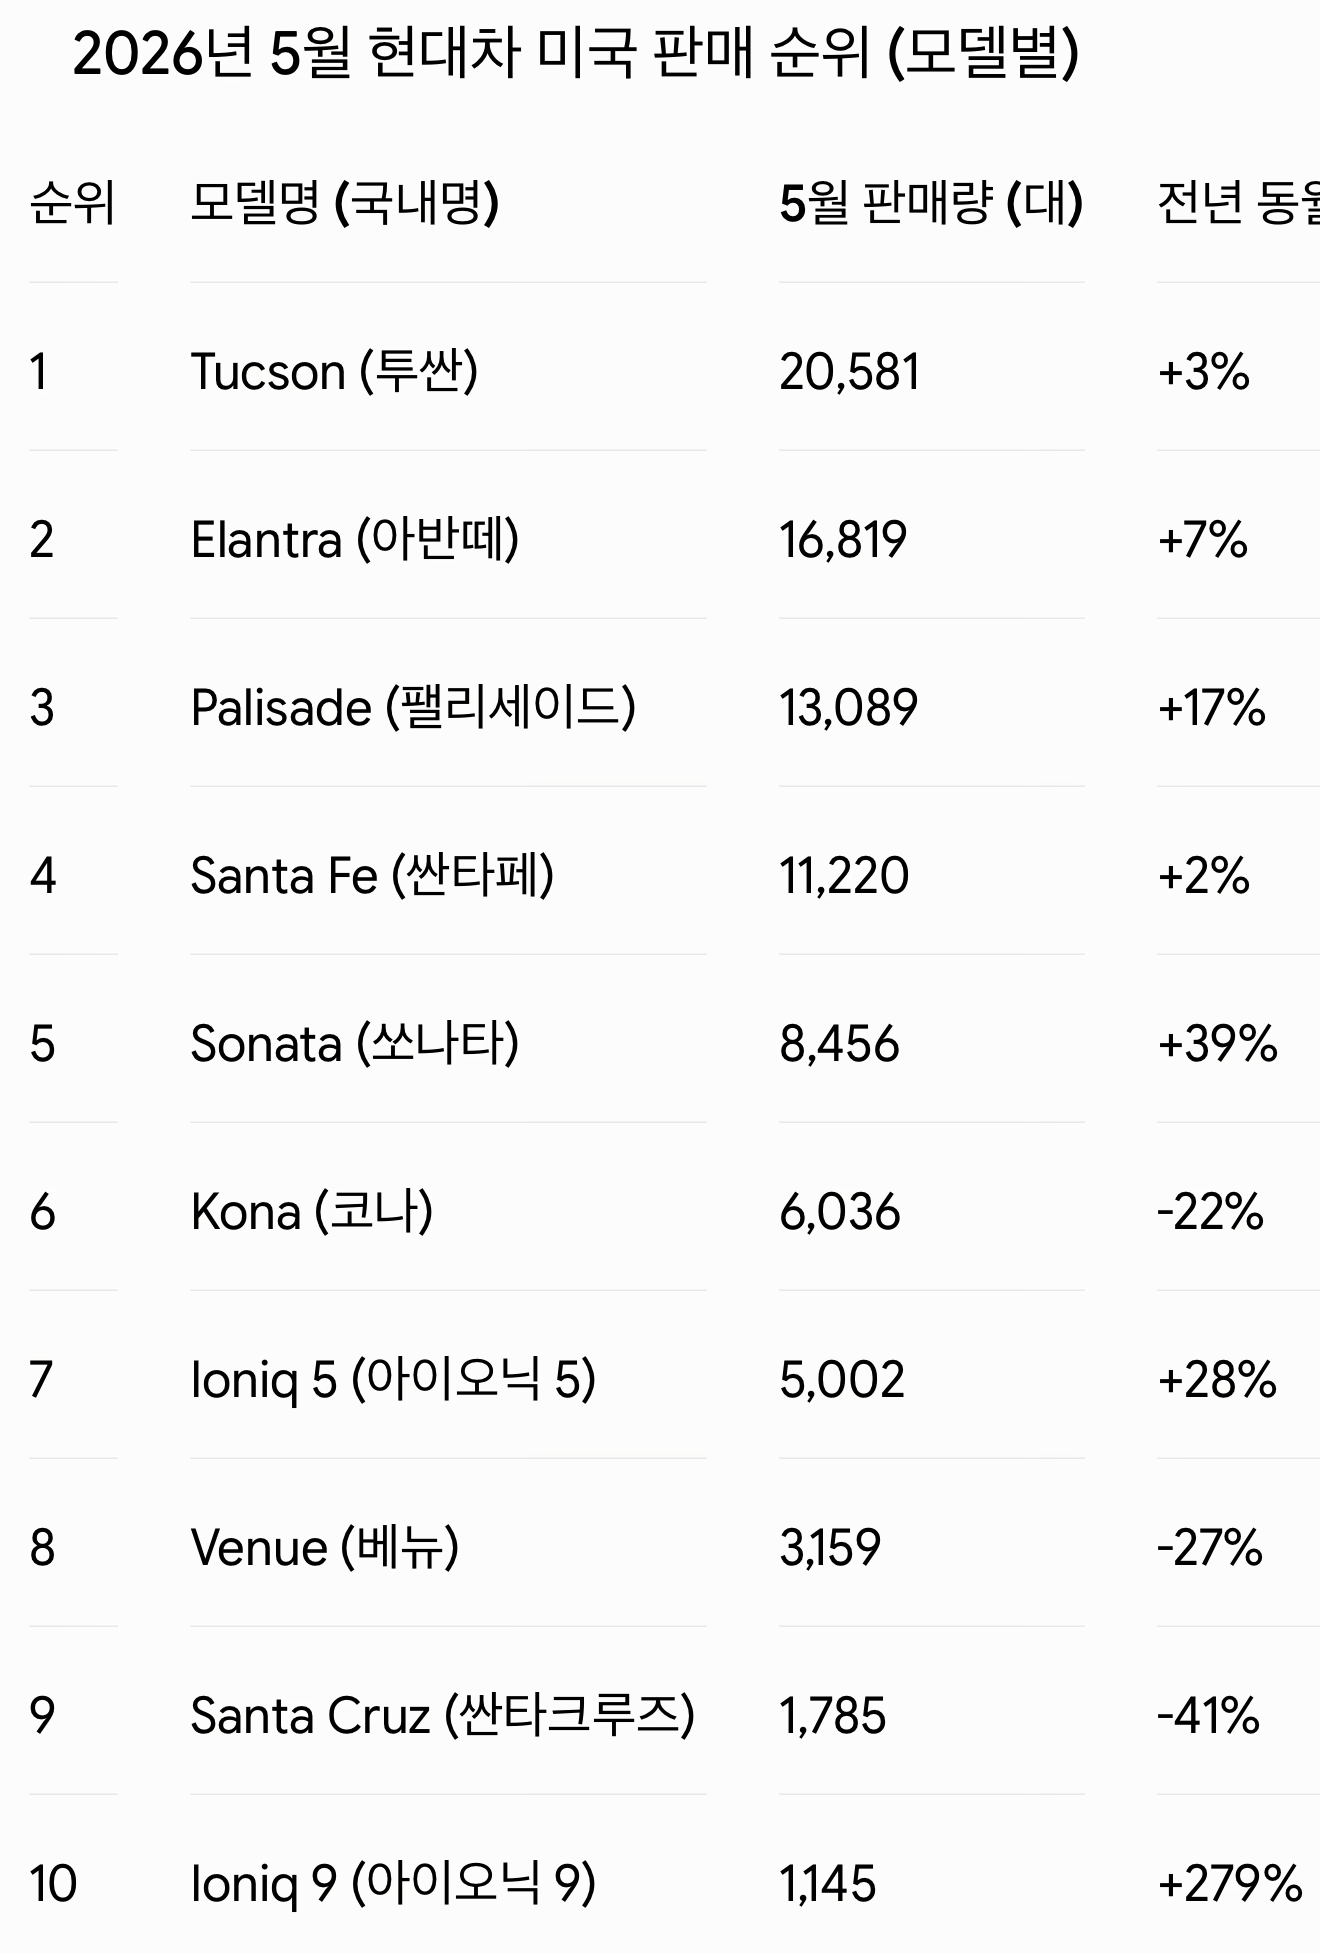Select the -41% change value
The height and width of the screenshot is (1953, 1320).
click(x=1208, y=1716)
